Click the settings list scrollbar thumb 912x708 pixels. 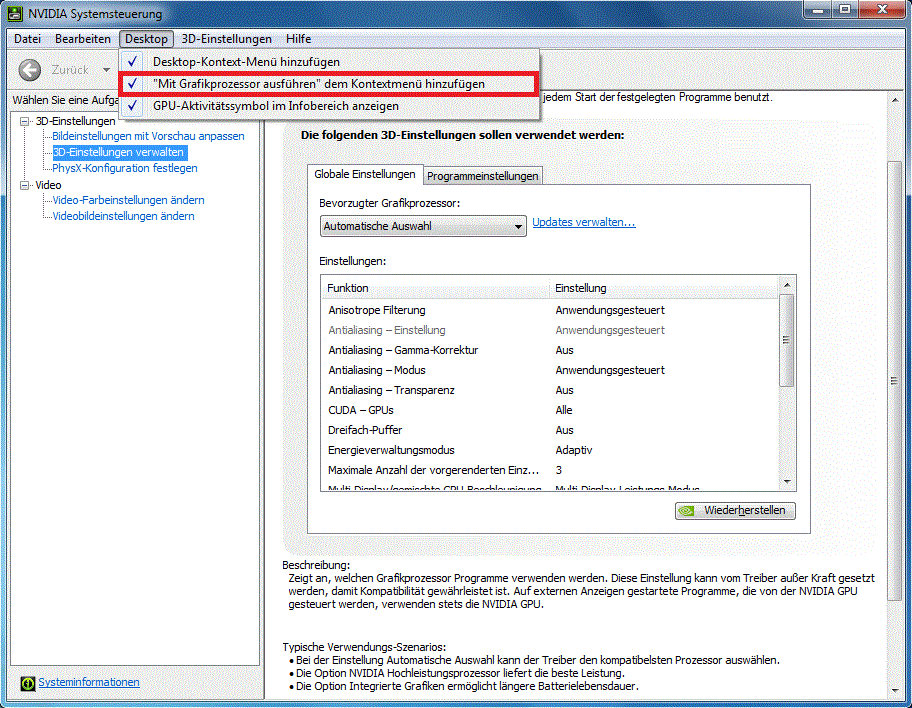[787, 340]
